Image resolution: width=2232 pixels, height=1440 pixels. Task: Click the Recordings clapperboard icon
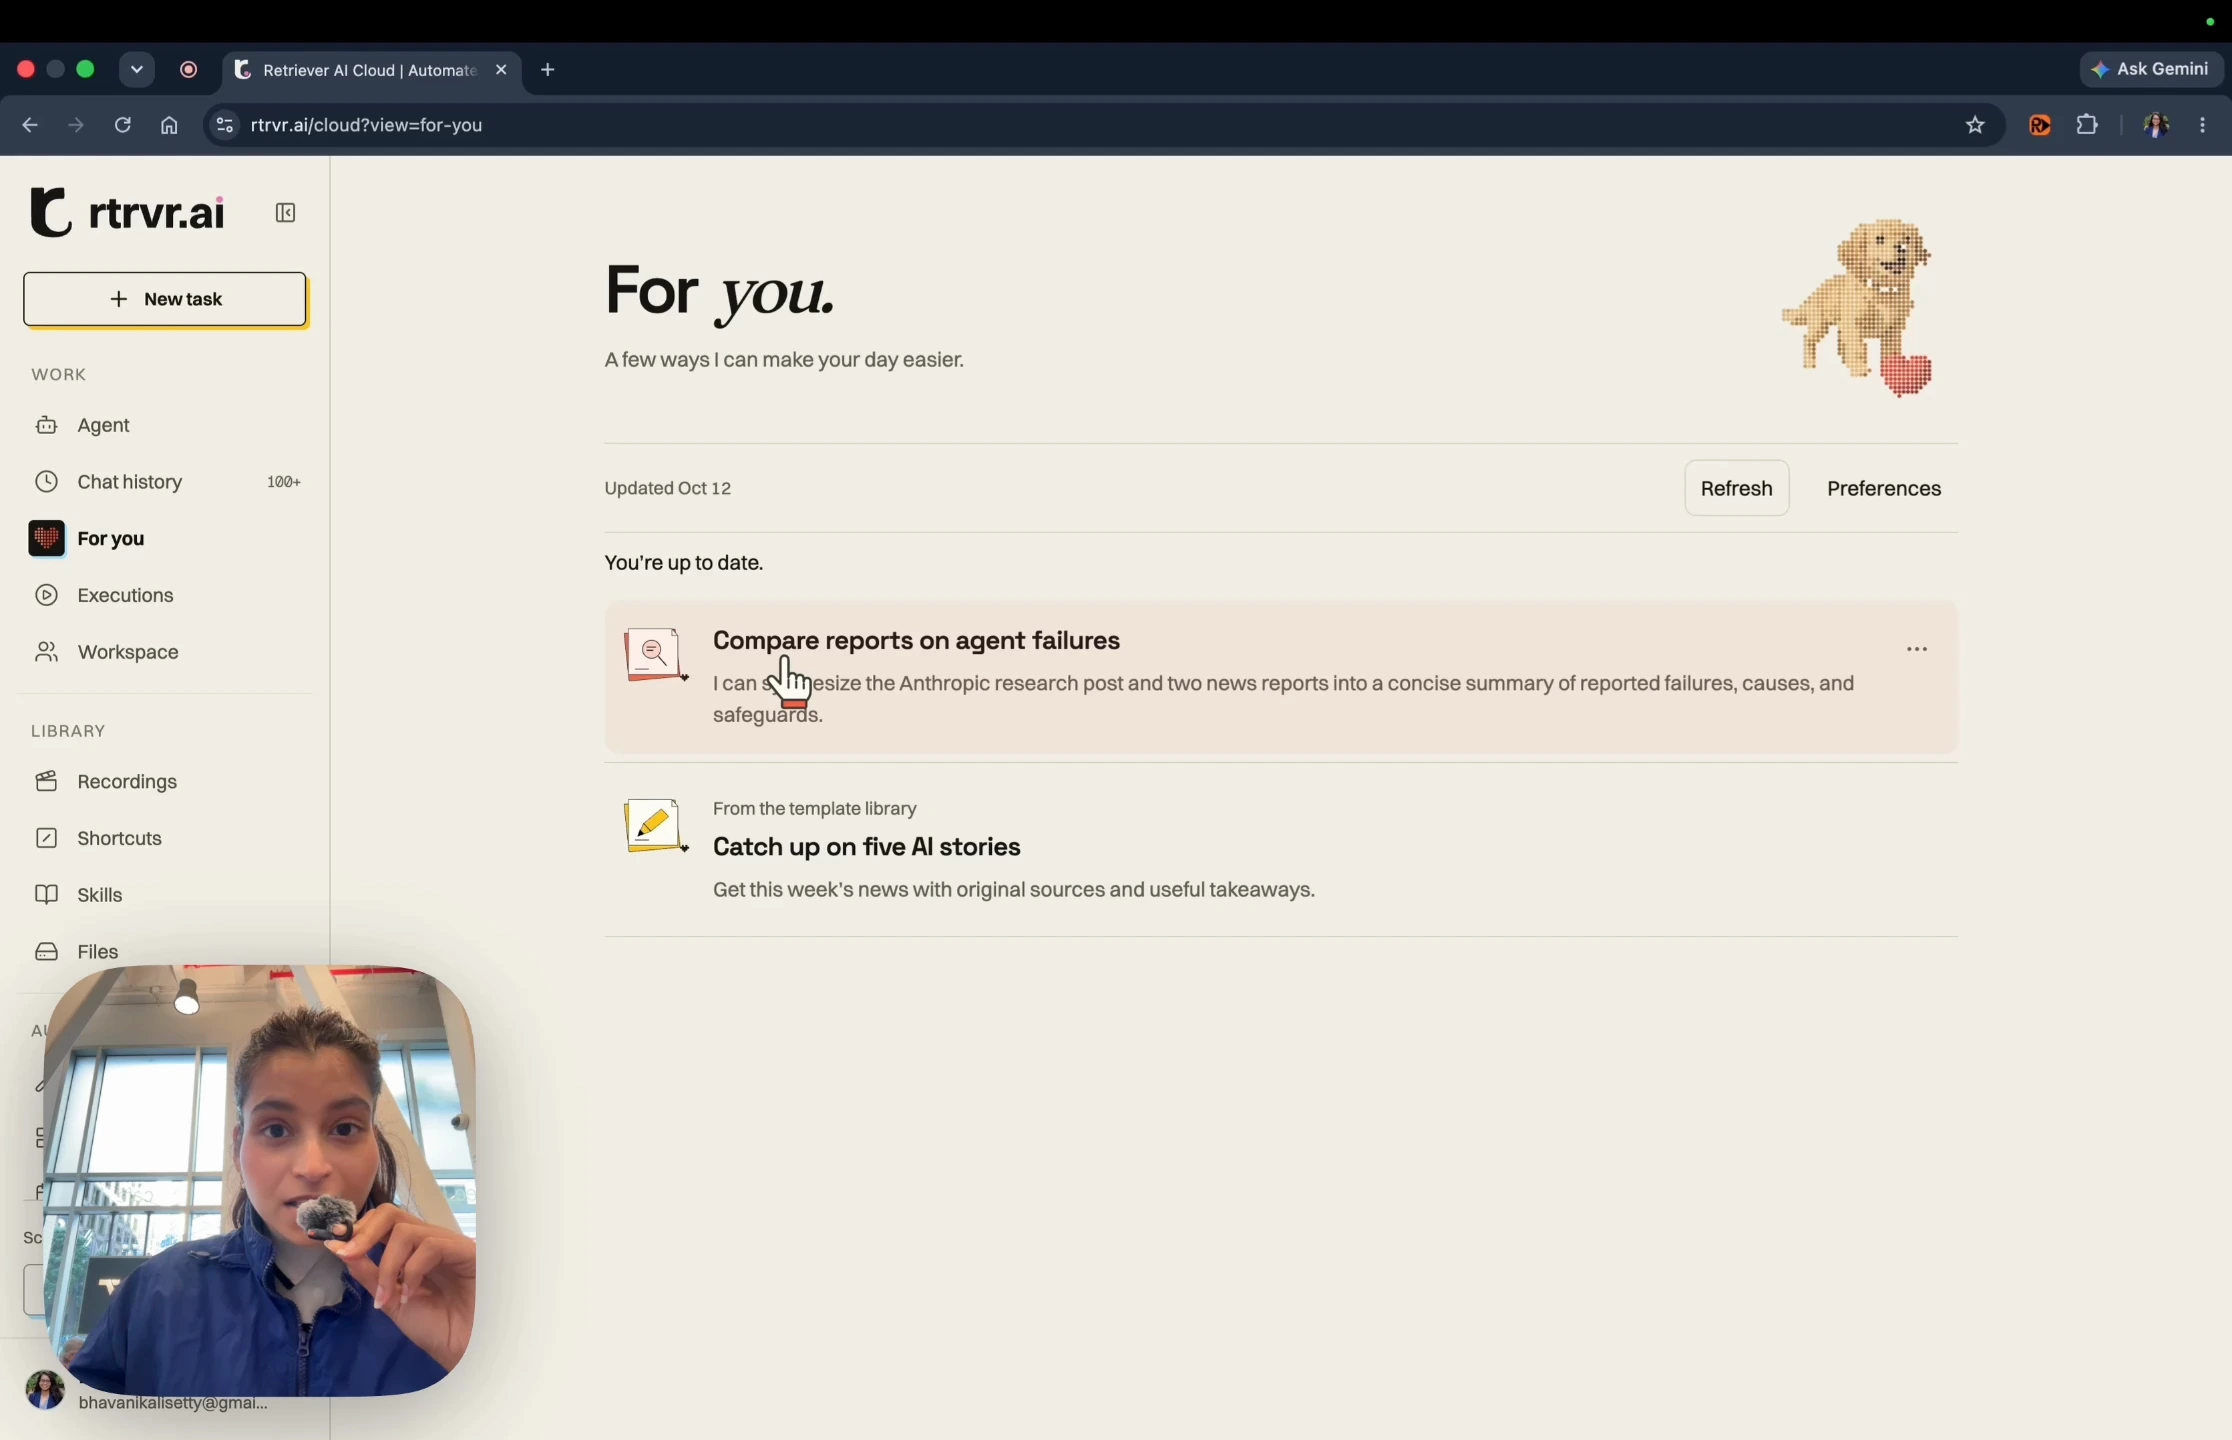click(46, 781)
